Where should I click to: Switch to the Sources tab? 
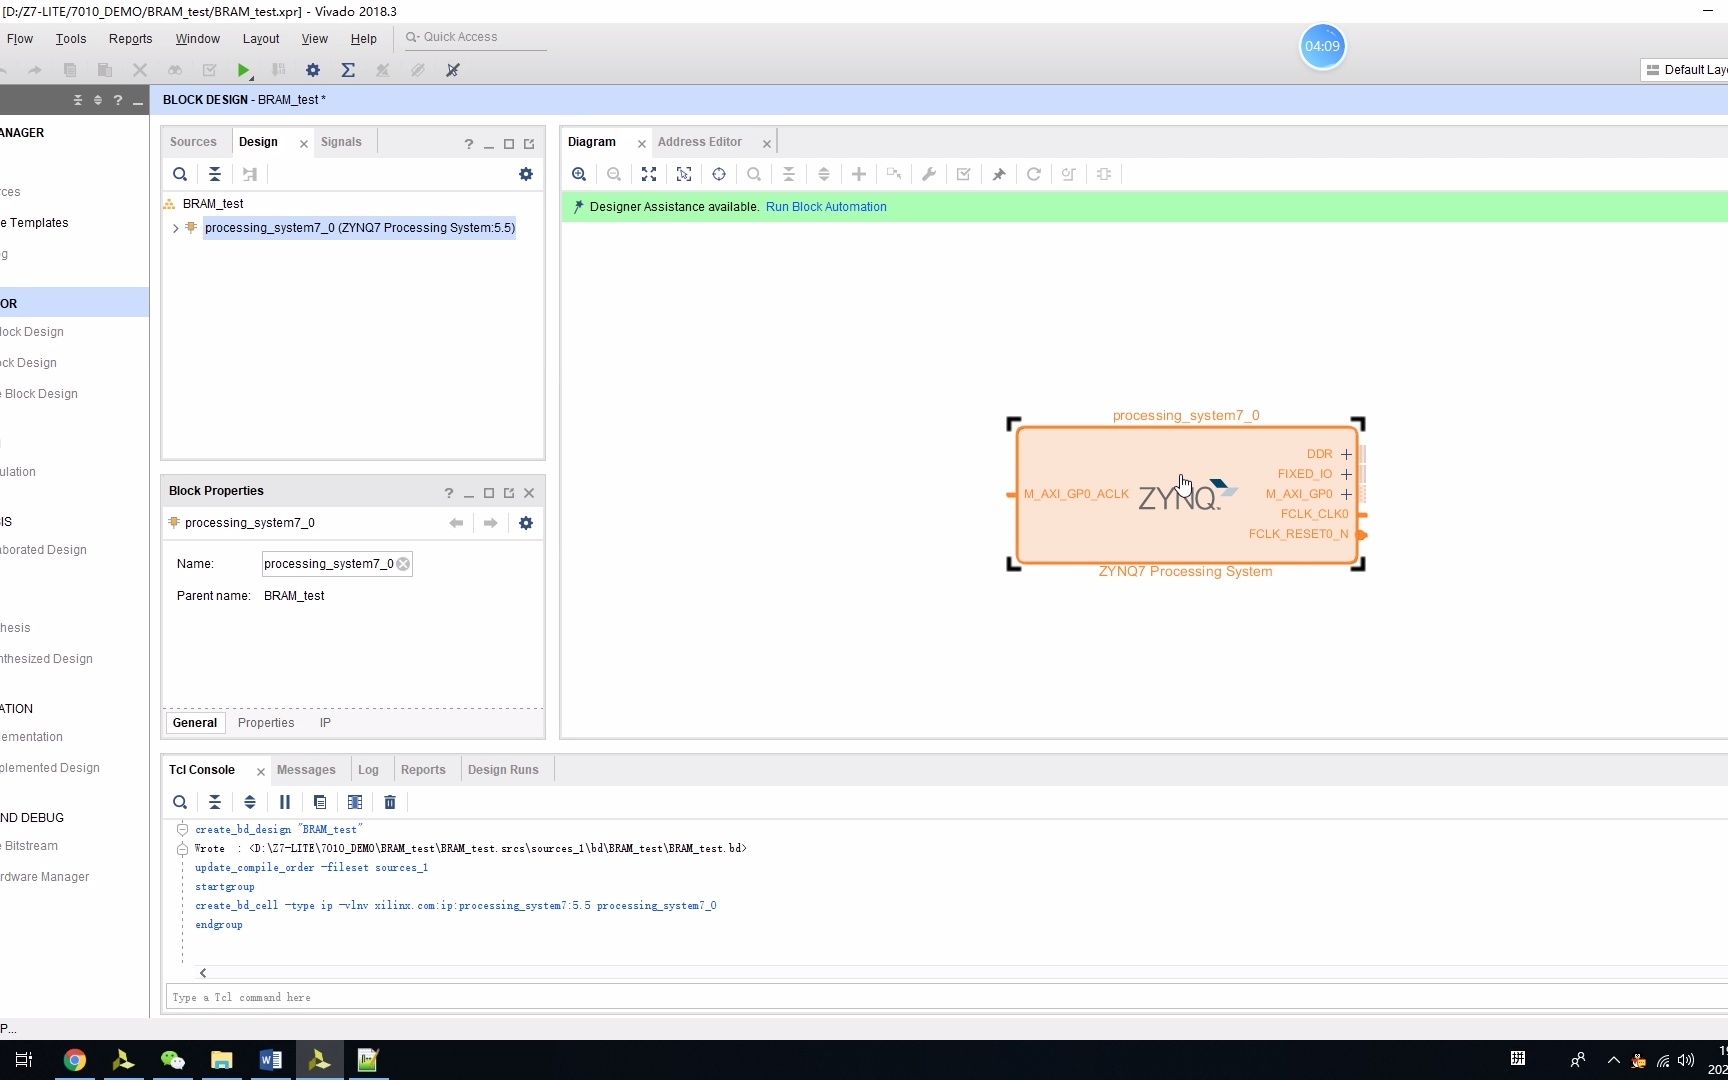point(193,142)
